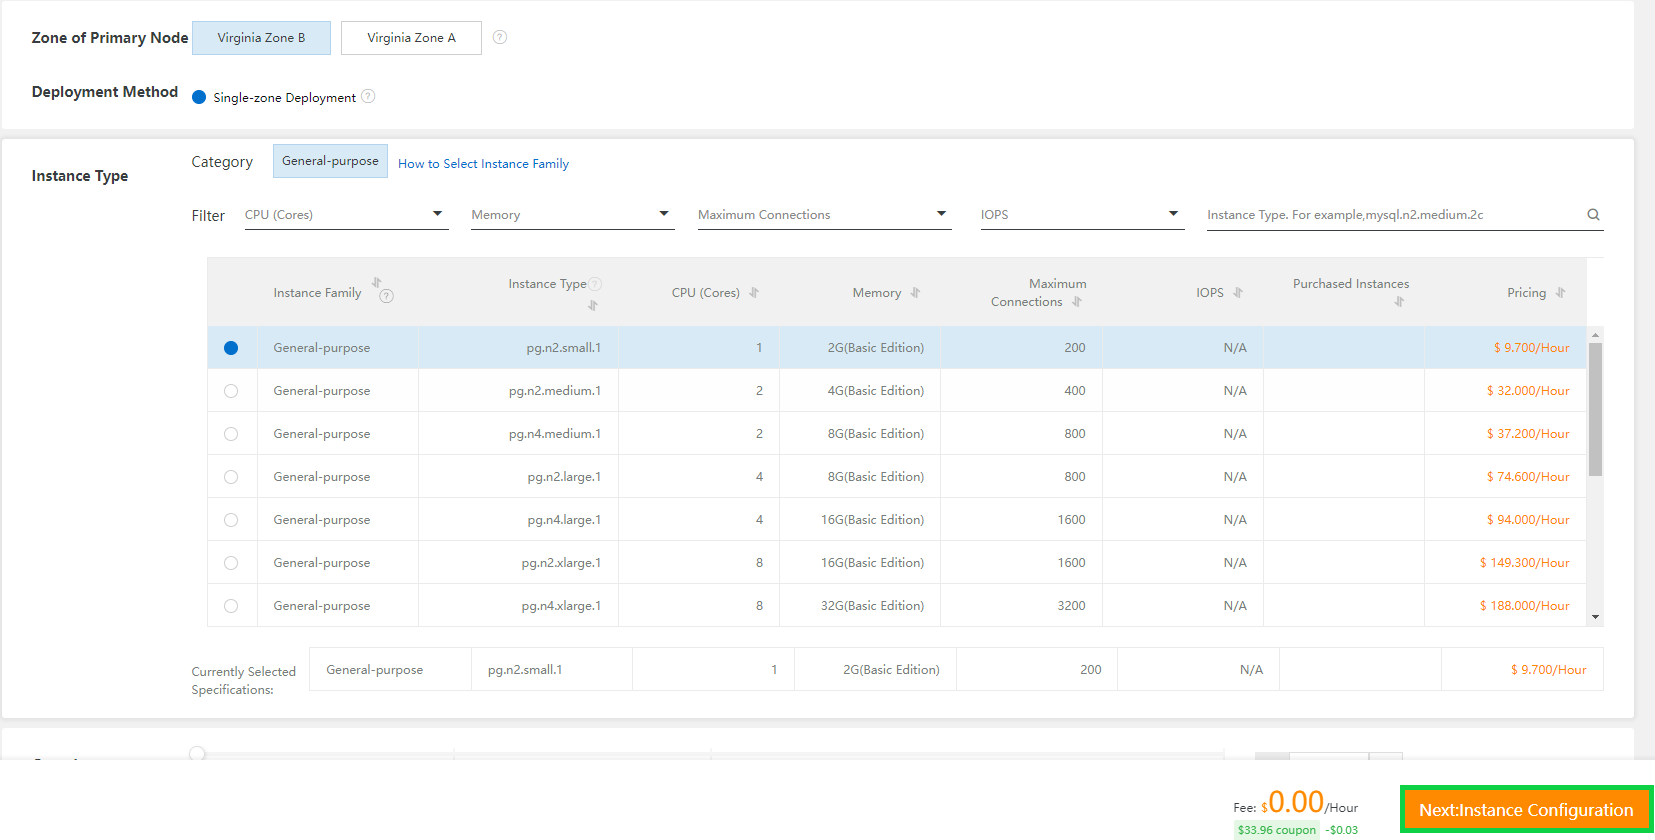The height and width of the screenshot is (840, 1655).
Task: Click the instance table vertical scrollbar thumb
Action: click(1595, 409)
